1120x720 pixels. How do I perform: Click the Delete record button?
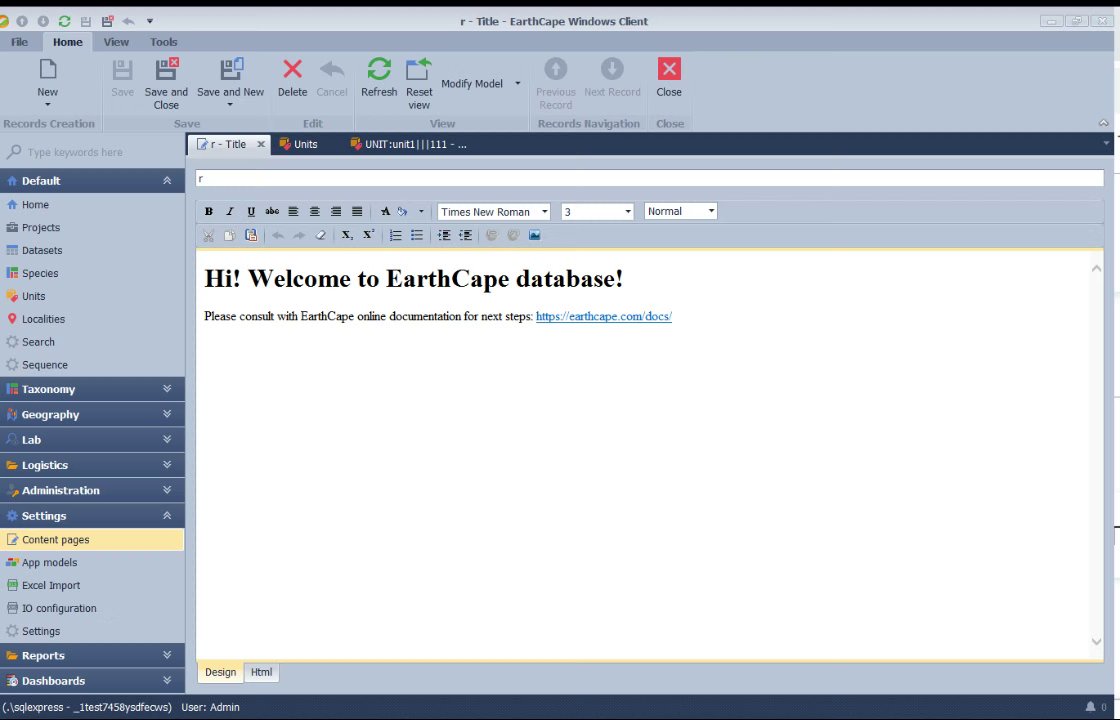click(x=292, y=79)
